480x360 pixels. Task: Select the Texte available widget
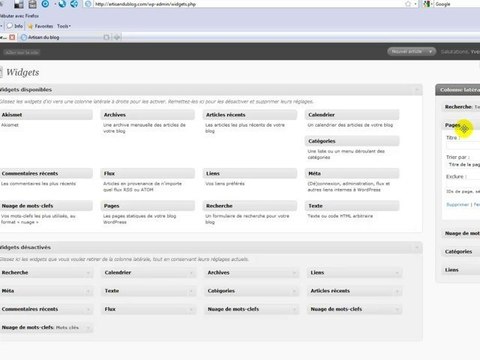[352, 206]
